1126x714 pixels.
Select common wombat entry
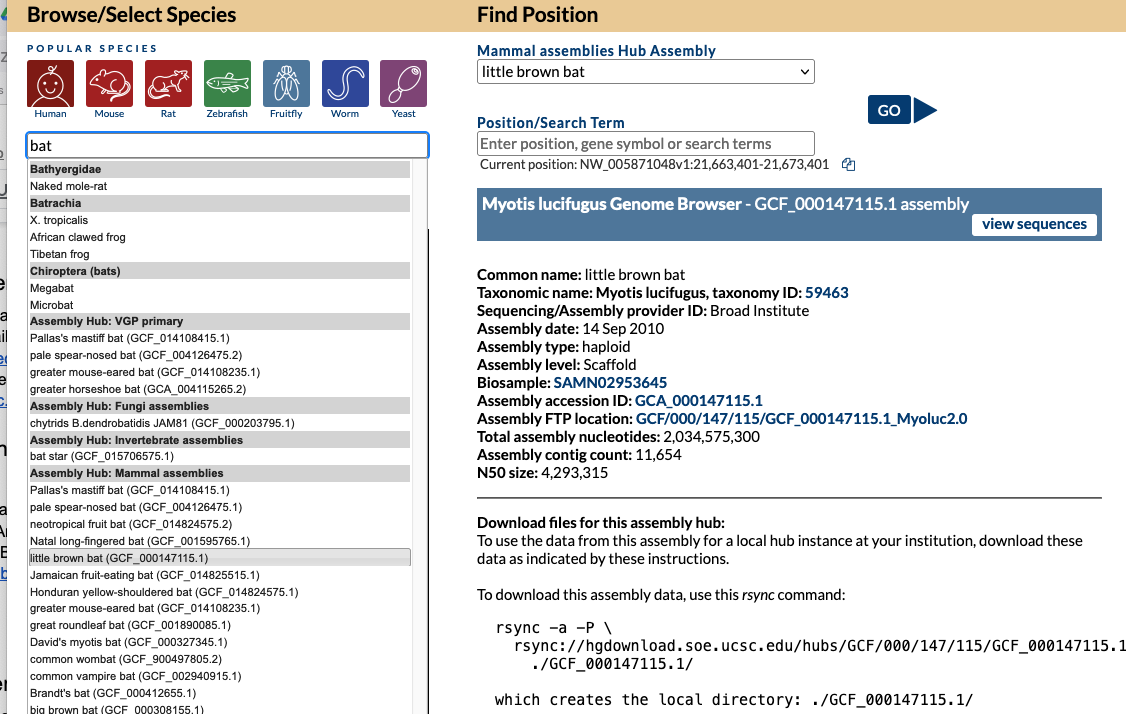pos(220,659)
